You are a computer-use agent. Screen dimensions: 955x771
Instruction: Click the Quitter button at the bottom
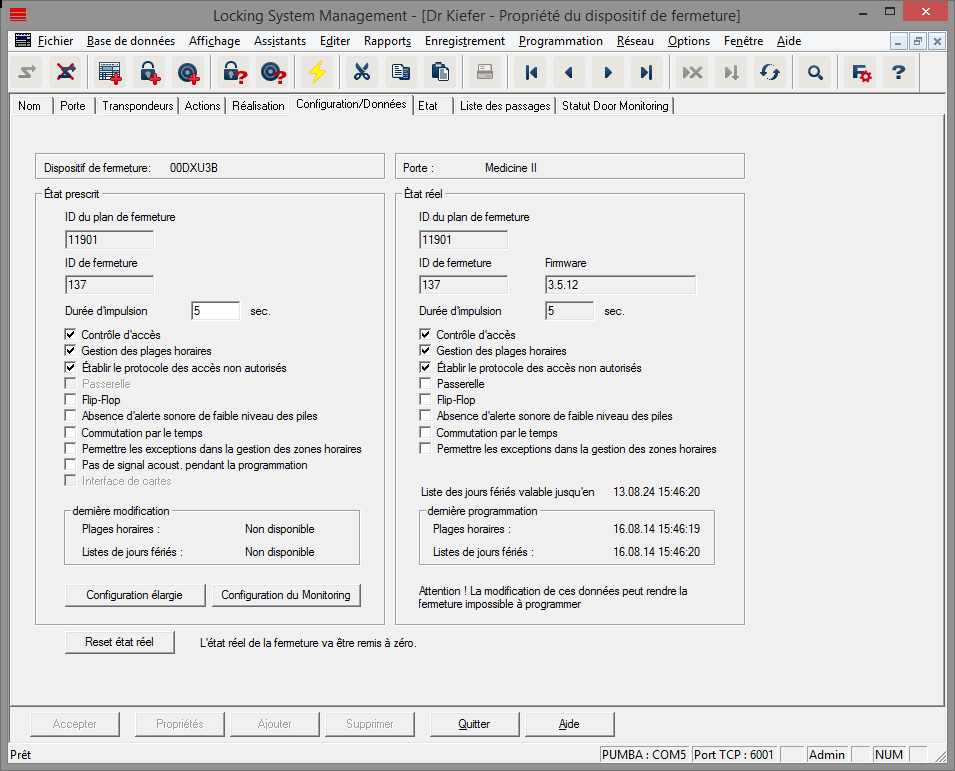(474, 723)
